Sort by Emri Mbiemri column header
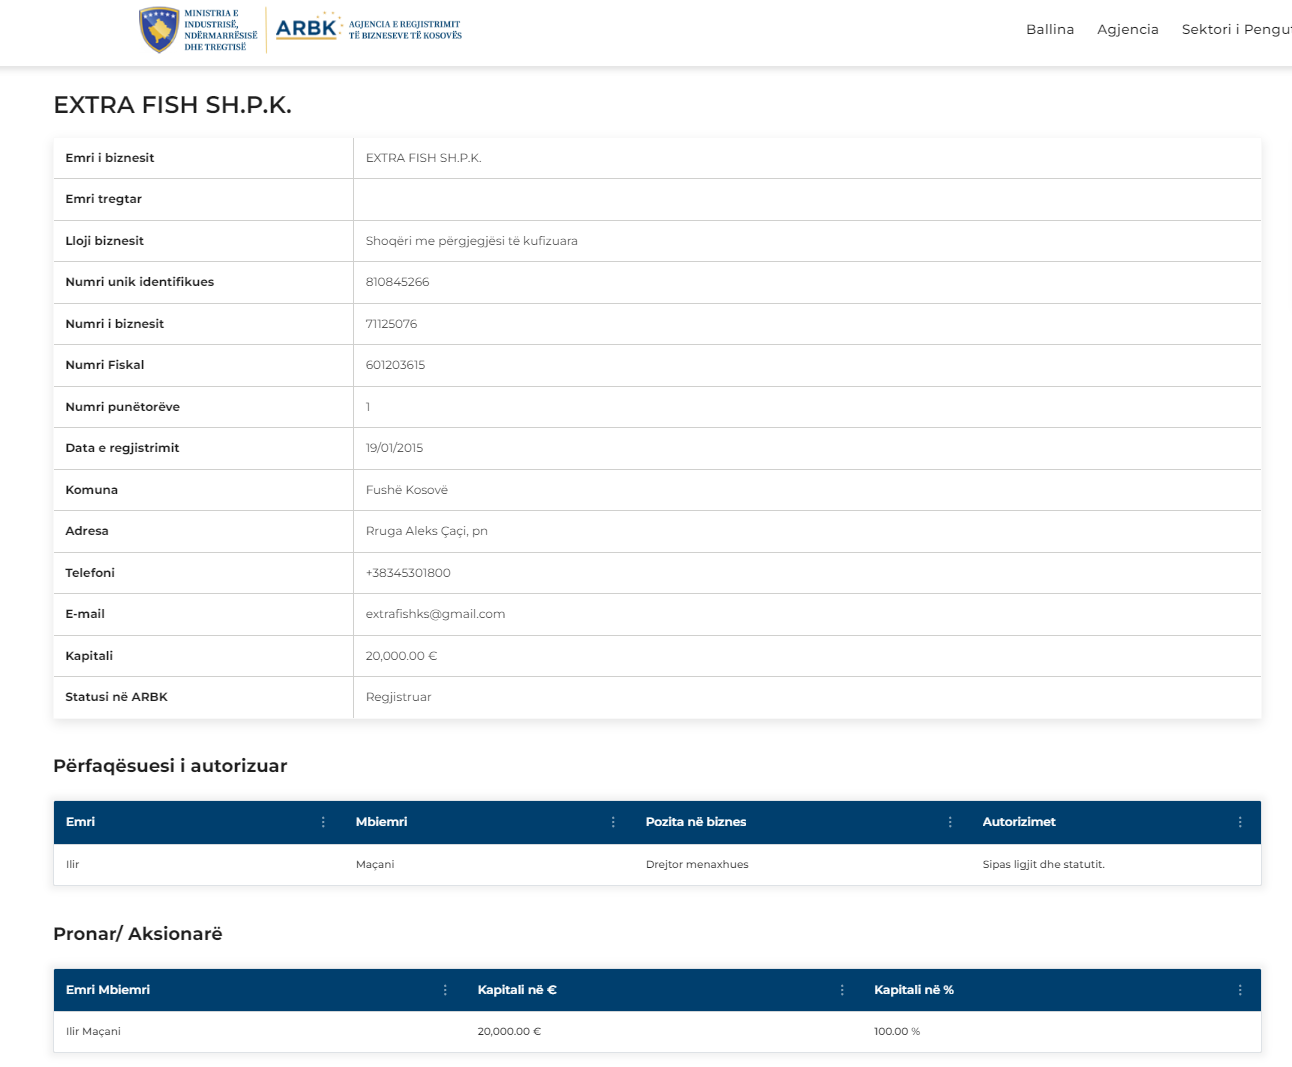 (108, 990)
